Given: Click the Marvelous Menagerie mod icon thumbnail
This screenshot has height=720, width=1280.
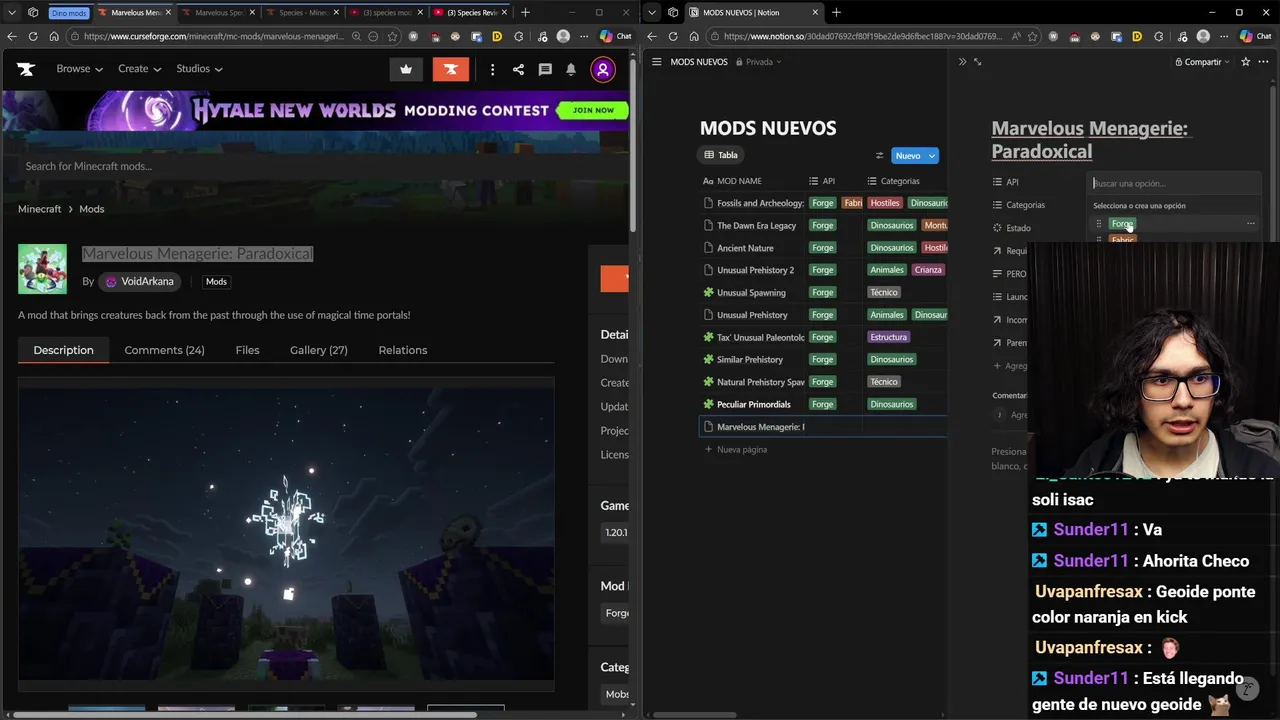Looking at the screenshot, I should pyautogui.click(x=42, y=269).
